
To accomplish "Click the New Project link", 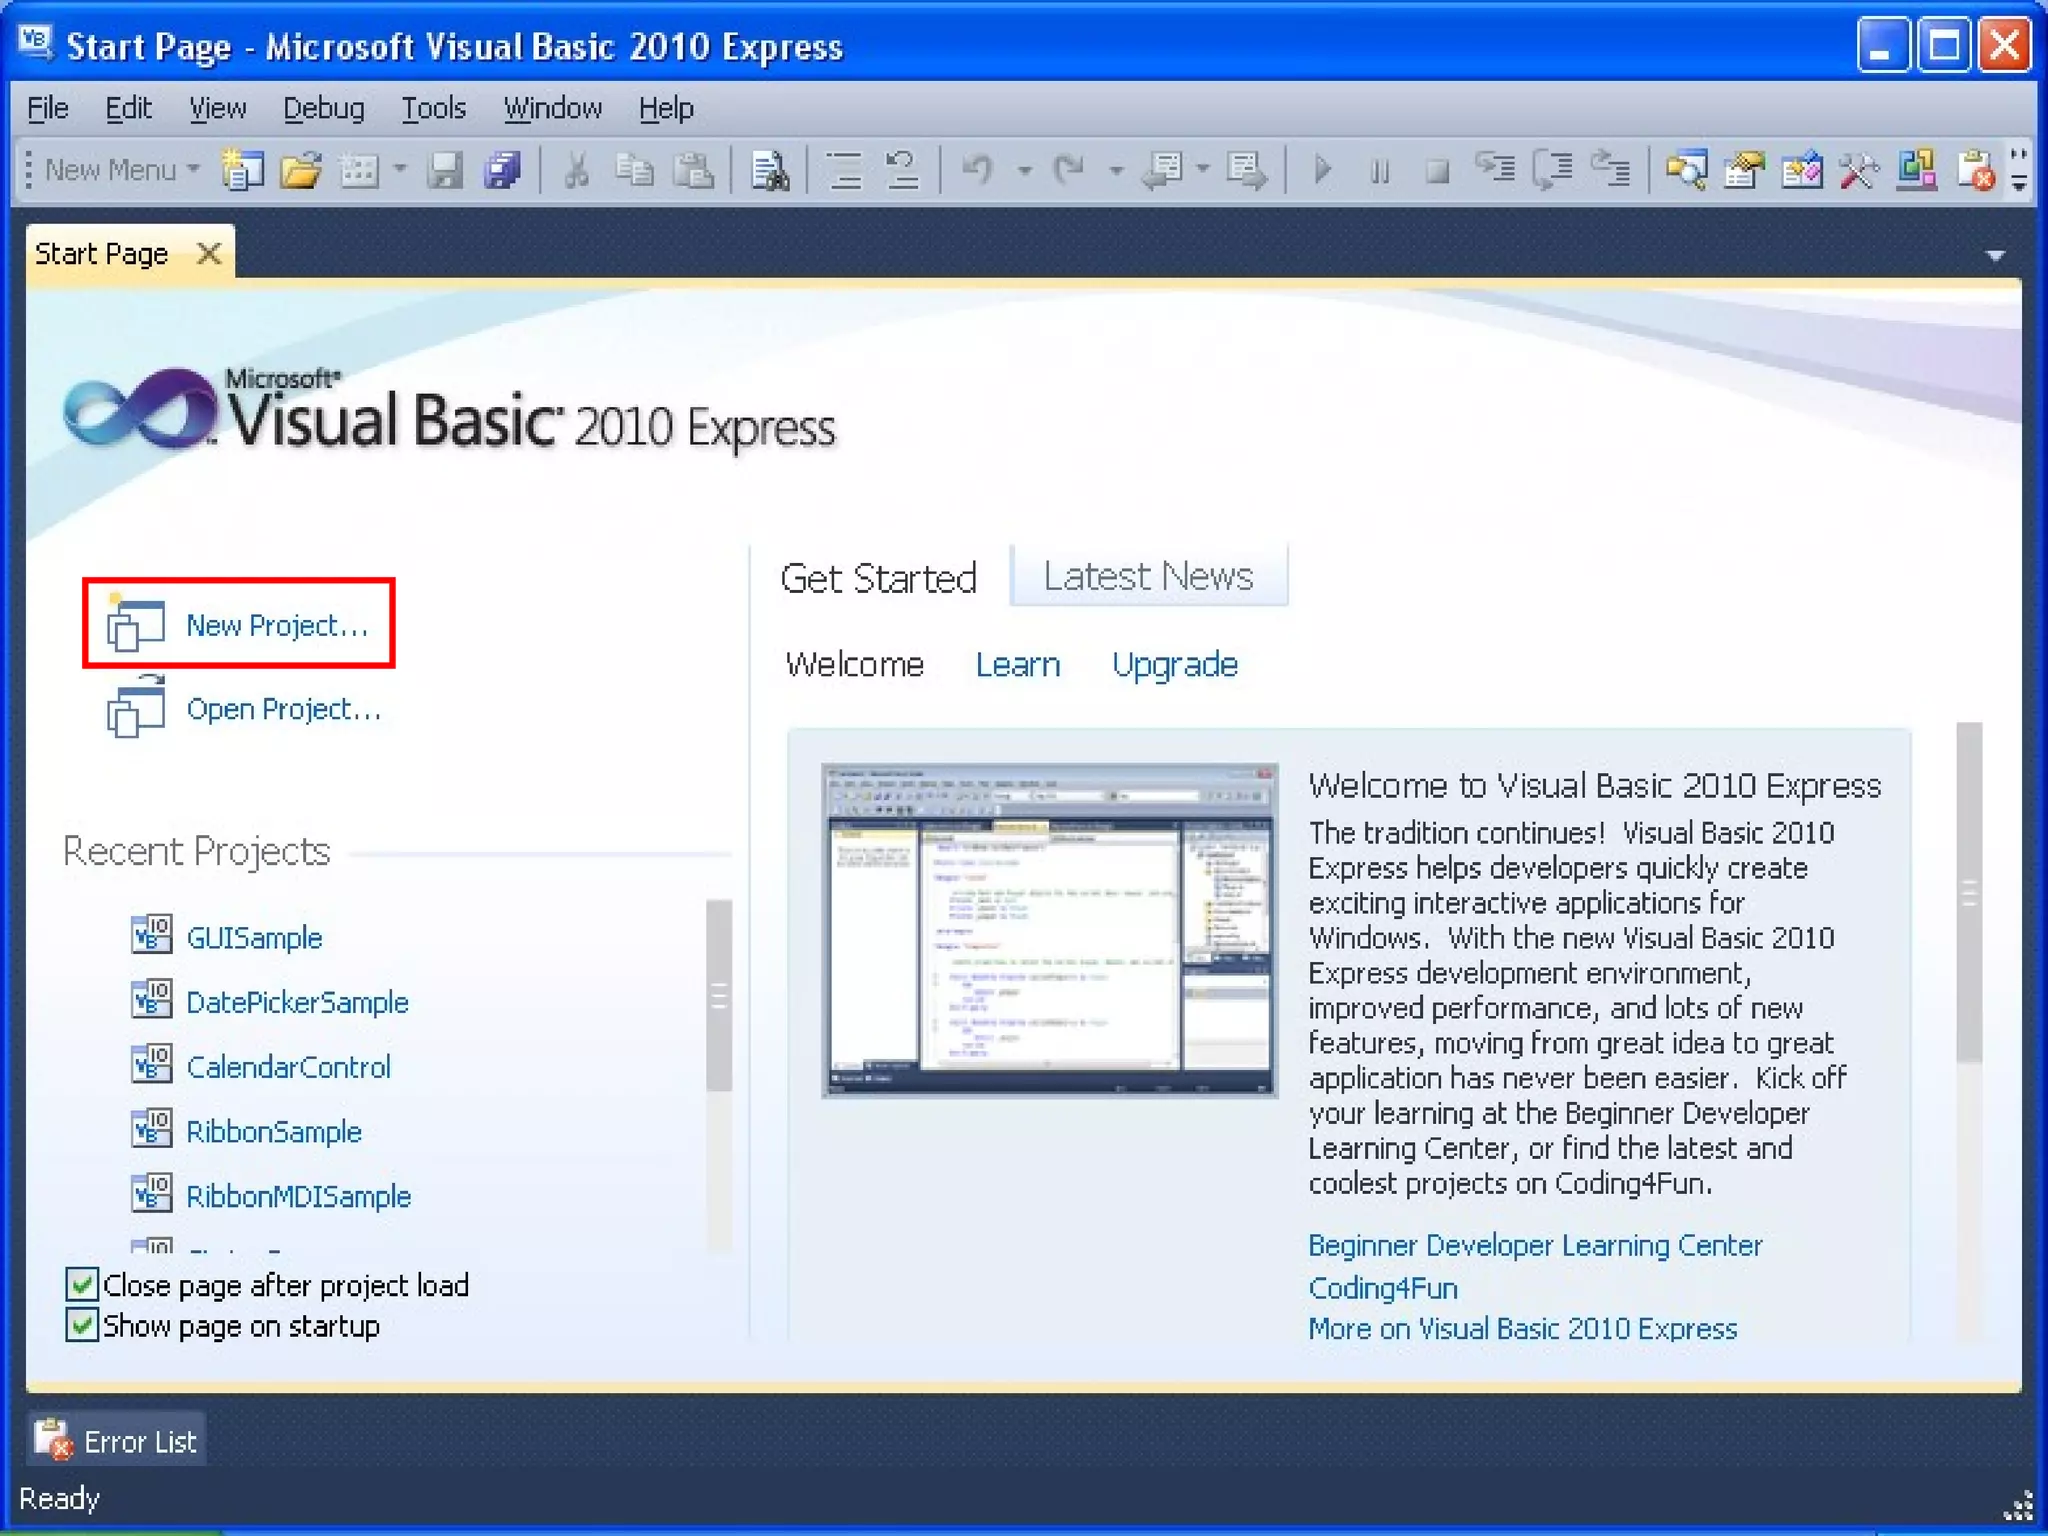I will [x=277, y=625].
